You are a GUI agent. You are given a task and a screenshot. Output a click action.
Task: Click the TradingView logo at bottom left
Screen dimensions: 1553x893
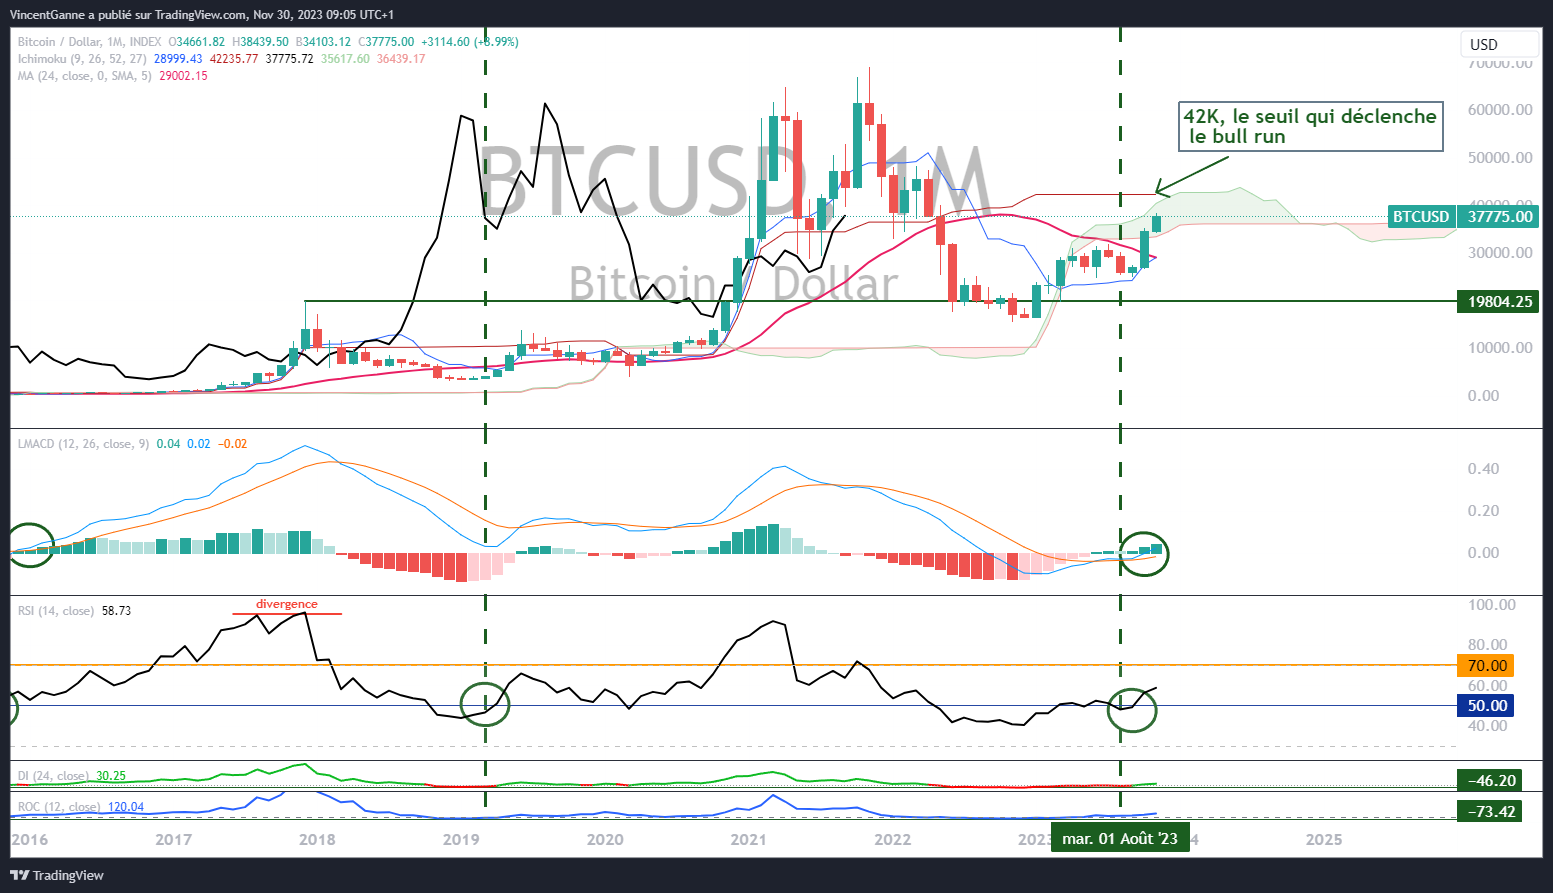(57, 875)
